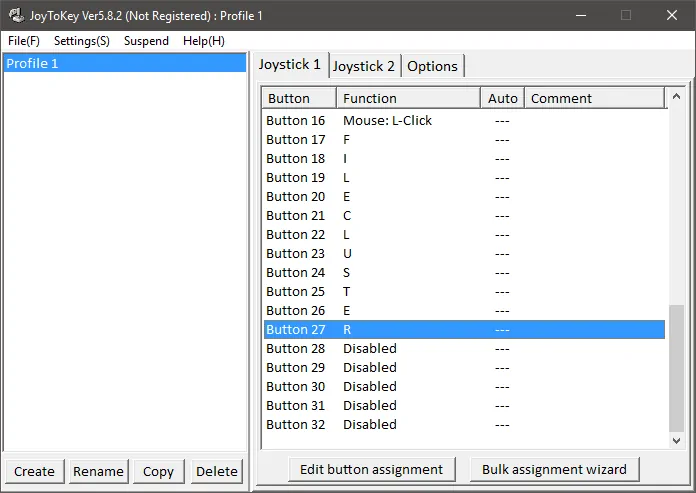Click the Auto value of Button 30
Viewport: 696px width, 493px height.
pyautogui.click(x=502, y=387)
